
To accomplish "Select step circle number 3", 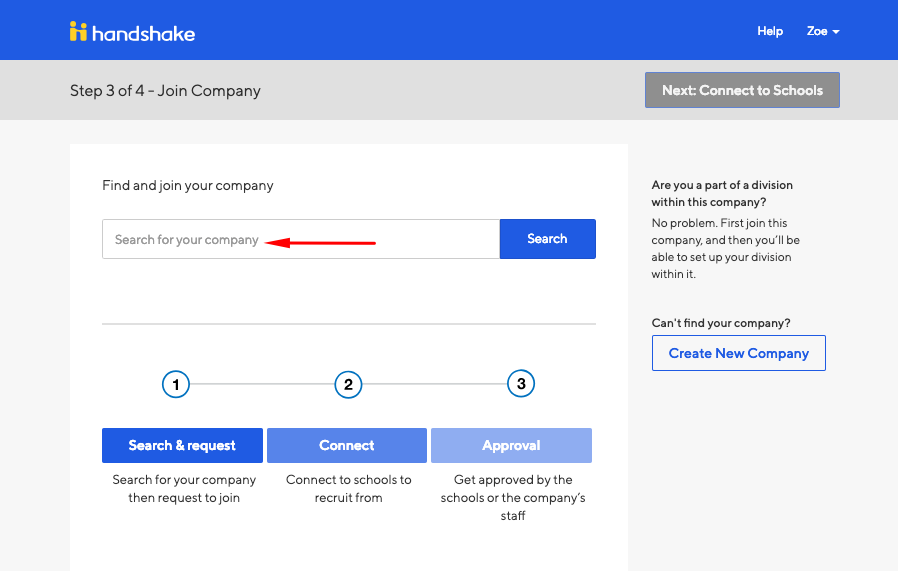I will pos(521,384).
